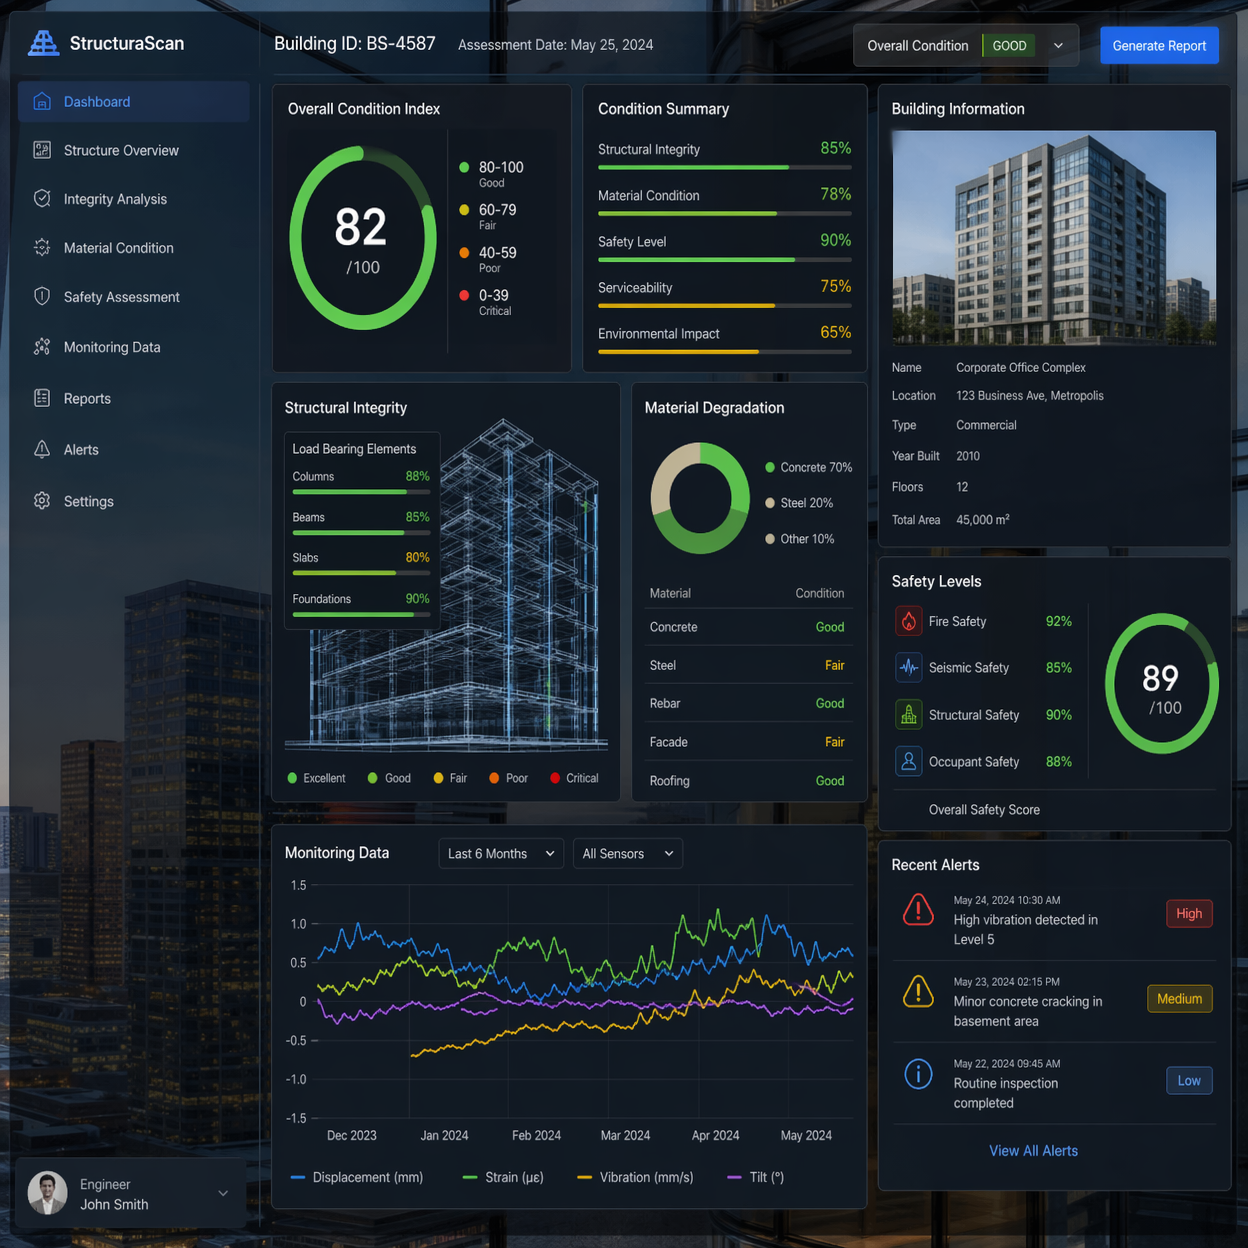Click the Steel row Fair condition

pos(834,665)
